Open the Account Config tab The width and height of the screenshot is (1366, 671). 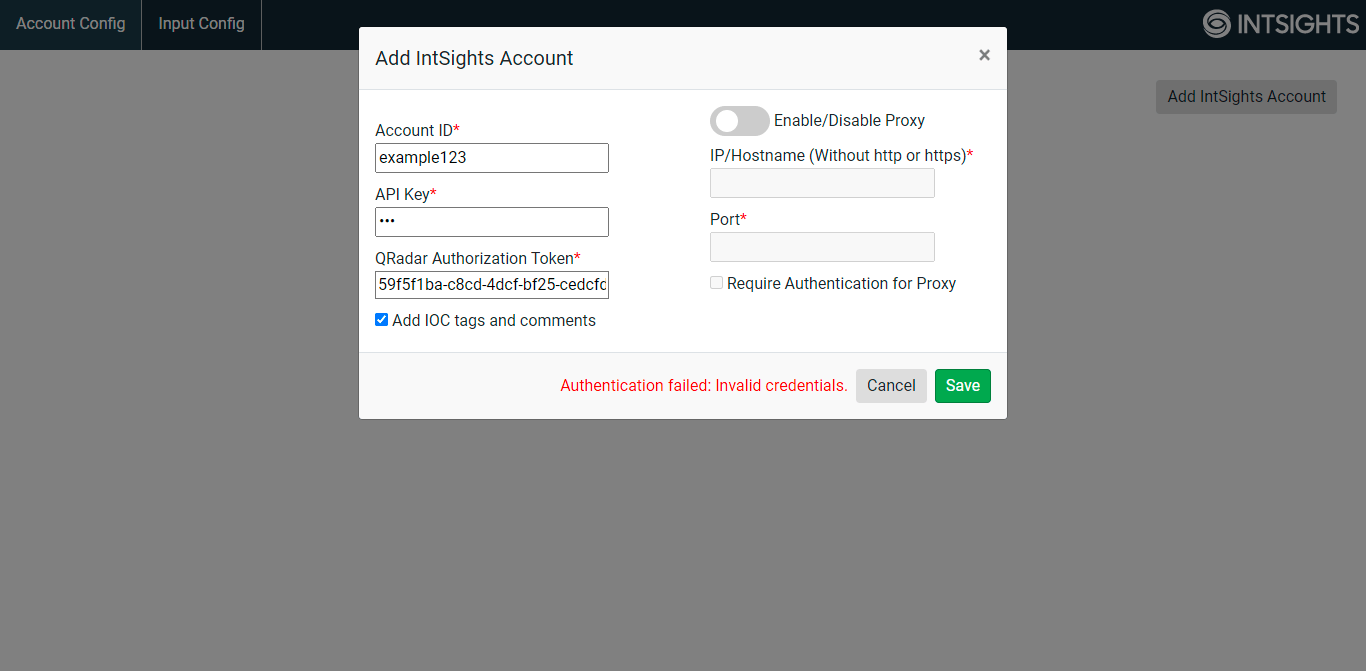click(x=71, y=24)
